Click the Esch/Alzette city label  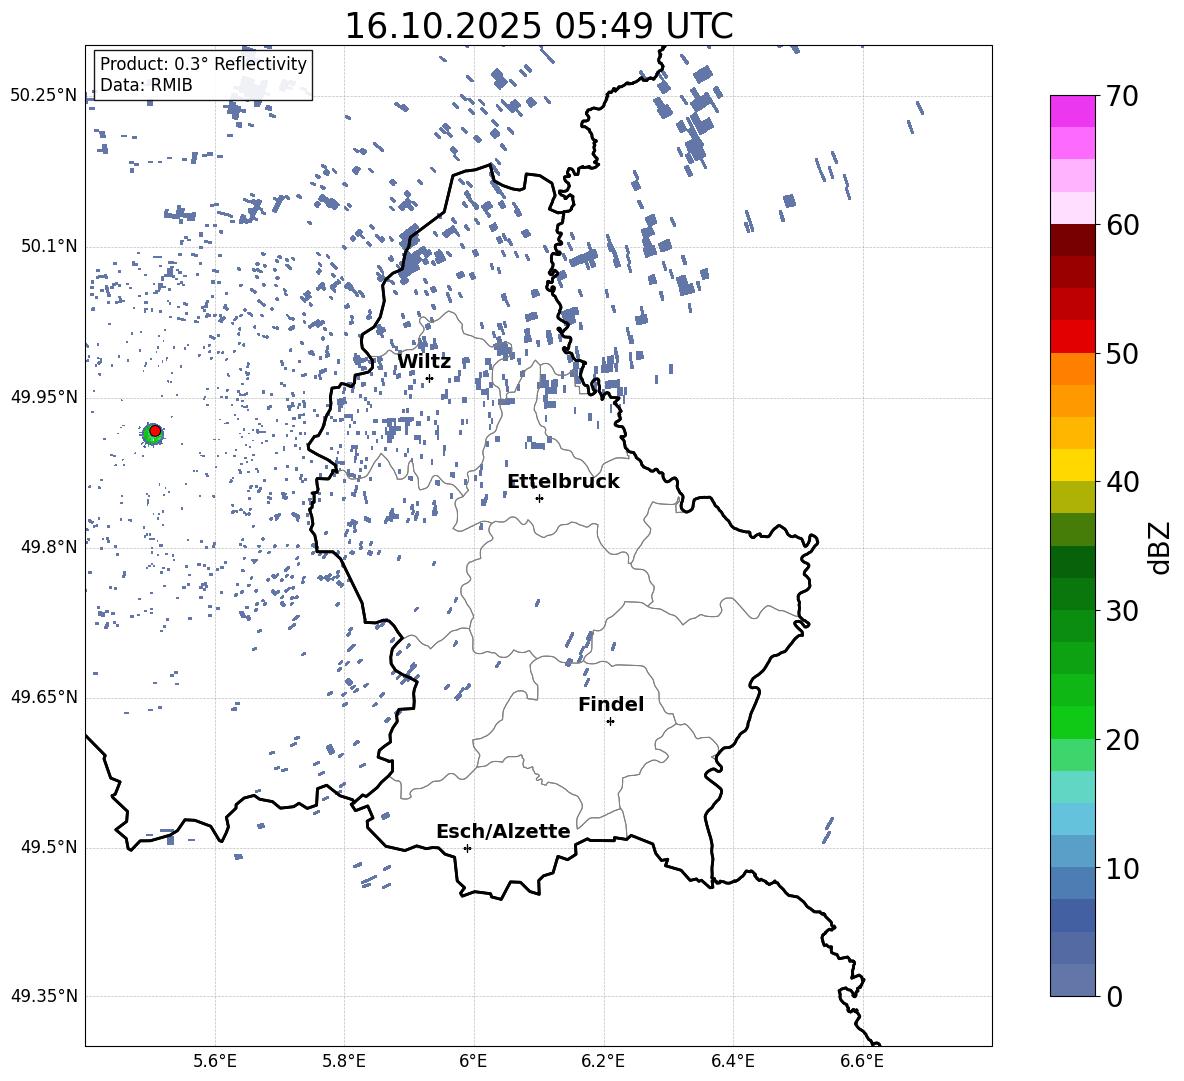click(x=504, y=831)
